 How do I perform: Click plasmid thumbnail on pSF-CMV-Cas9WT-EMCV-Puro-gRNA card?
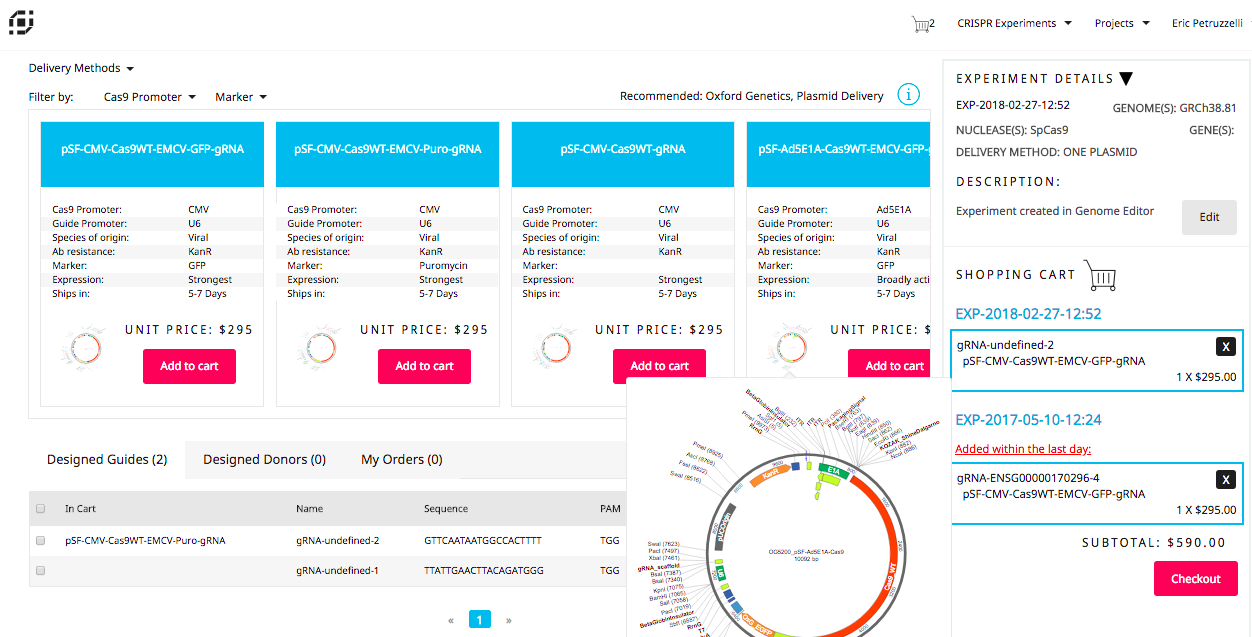coord(321,348)
